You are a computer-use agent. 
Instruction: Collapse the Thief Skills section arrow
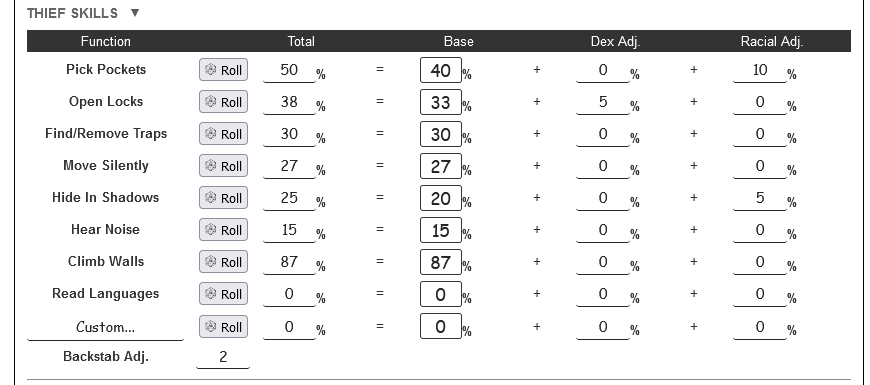tap(135, 13)
